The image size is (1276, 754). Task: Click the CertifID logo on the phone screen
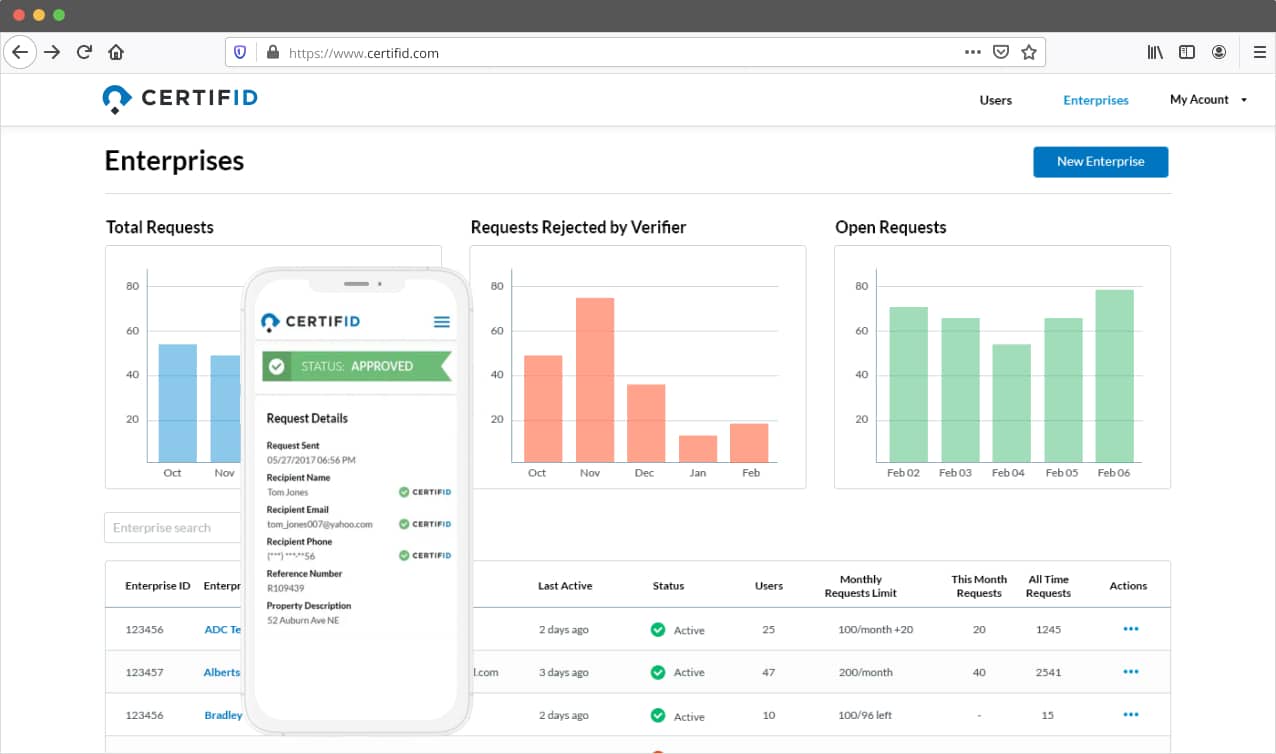coord(310,321)
